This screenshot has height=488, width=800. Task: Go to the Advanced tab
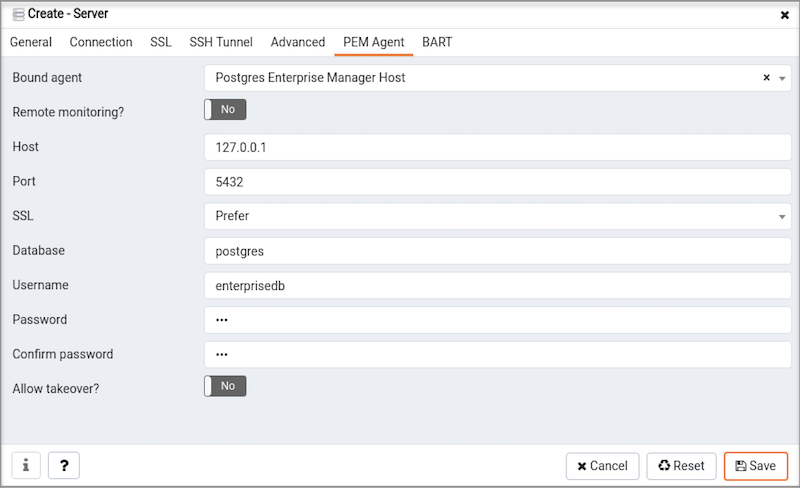click(x=298, y=42)
